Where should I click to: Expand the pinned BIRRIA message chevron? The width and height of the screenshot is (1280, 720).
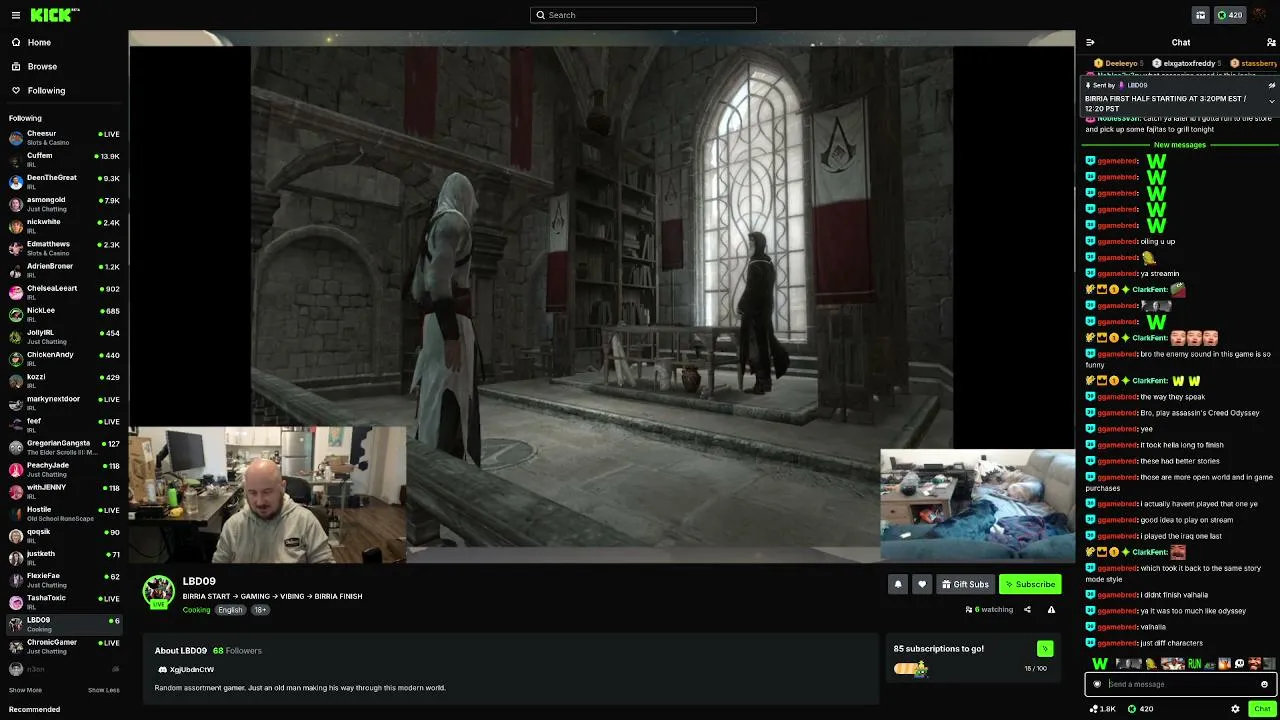click(1272, 101)
